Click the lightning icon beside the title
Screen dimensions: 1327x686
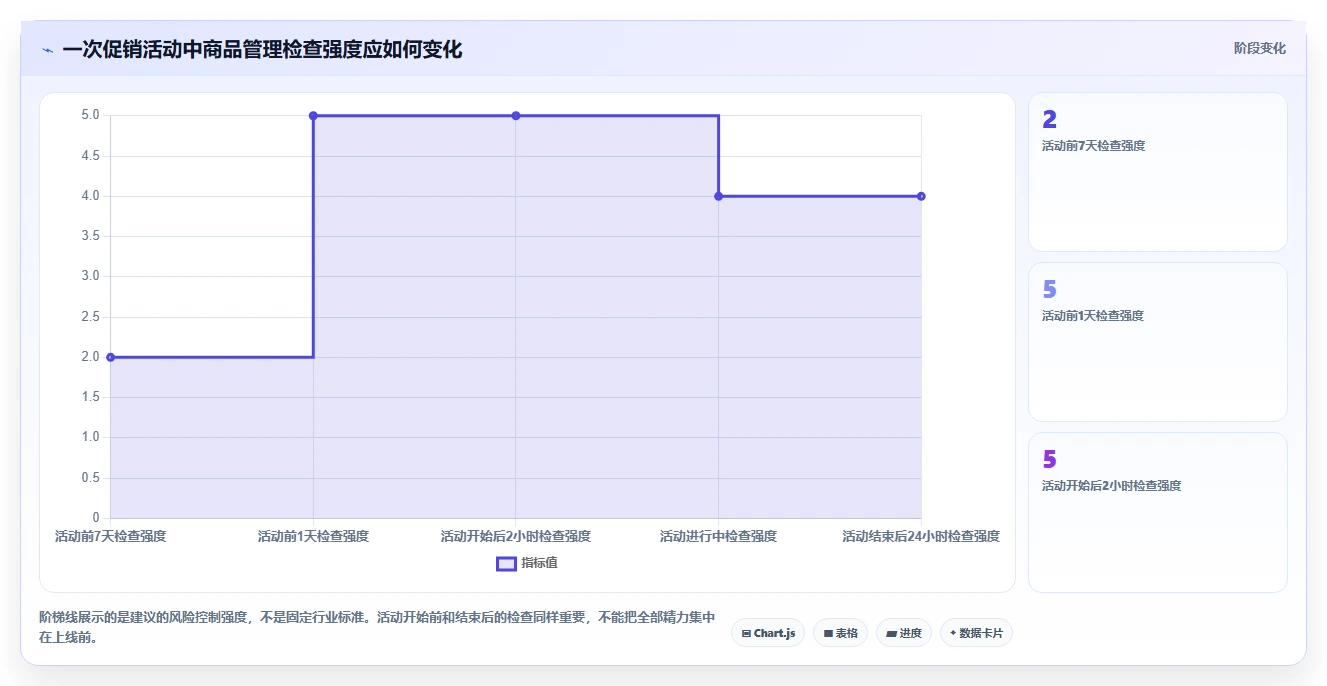click(x=47, y=50)
